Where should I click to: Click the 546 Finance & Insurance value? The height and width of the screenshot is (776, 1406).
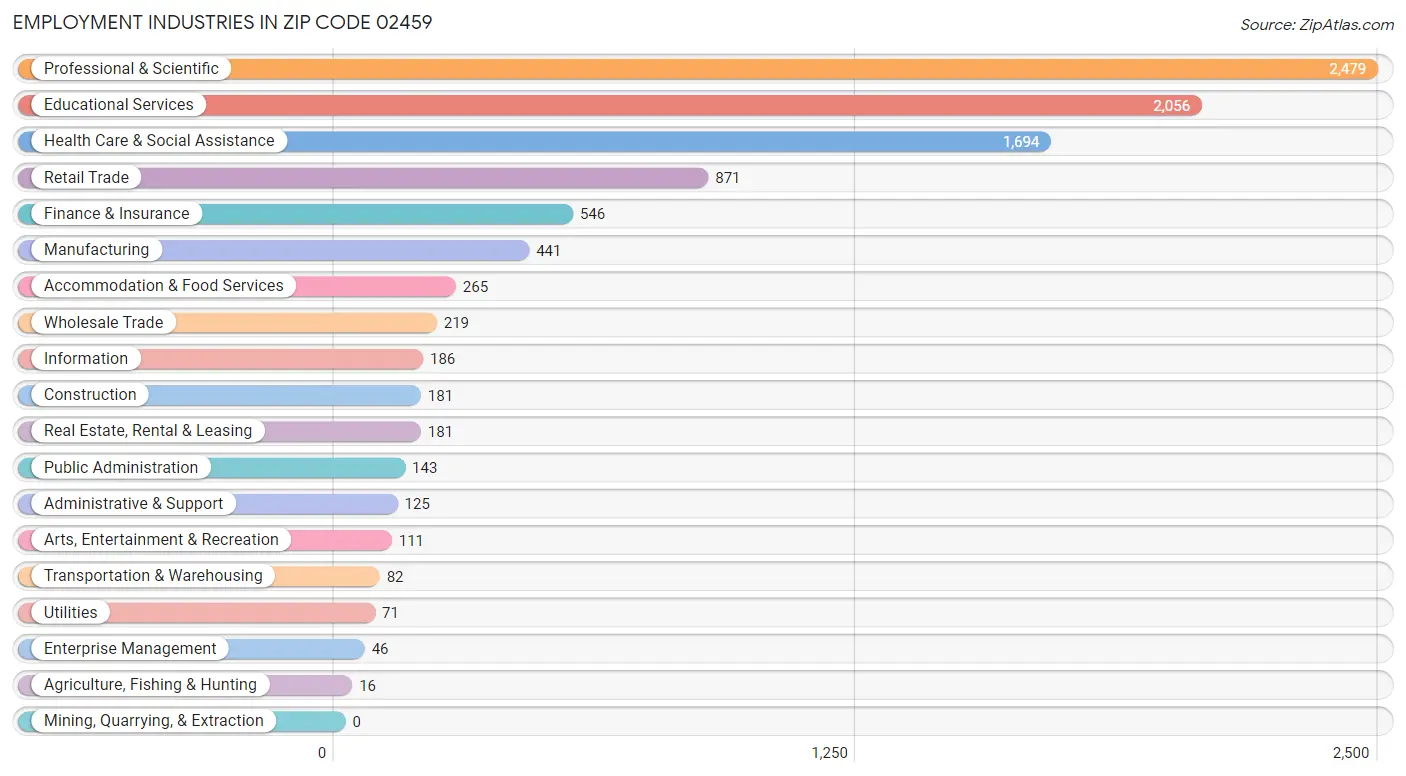[592, 214]
